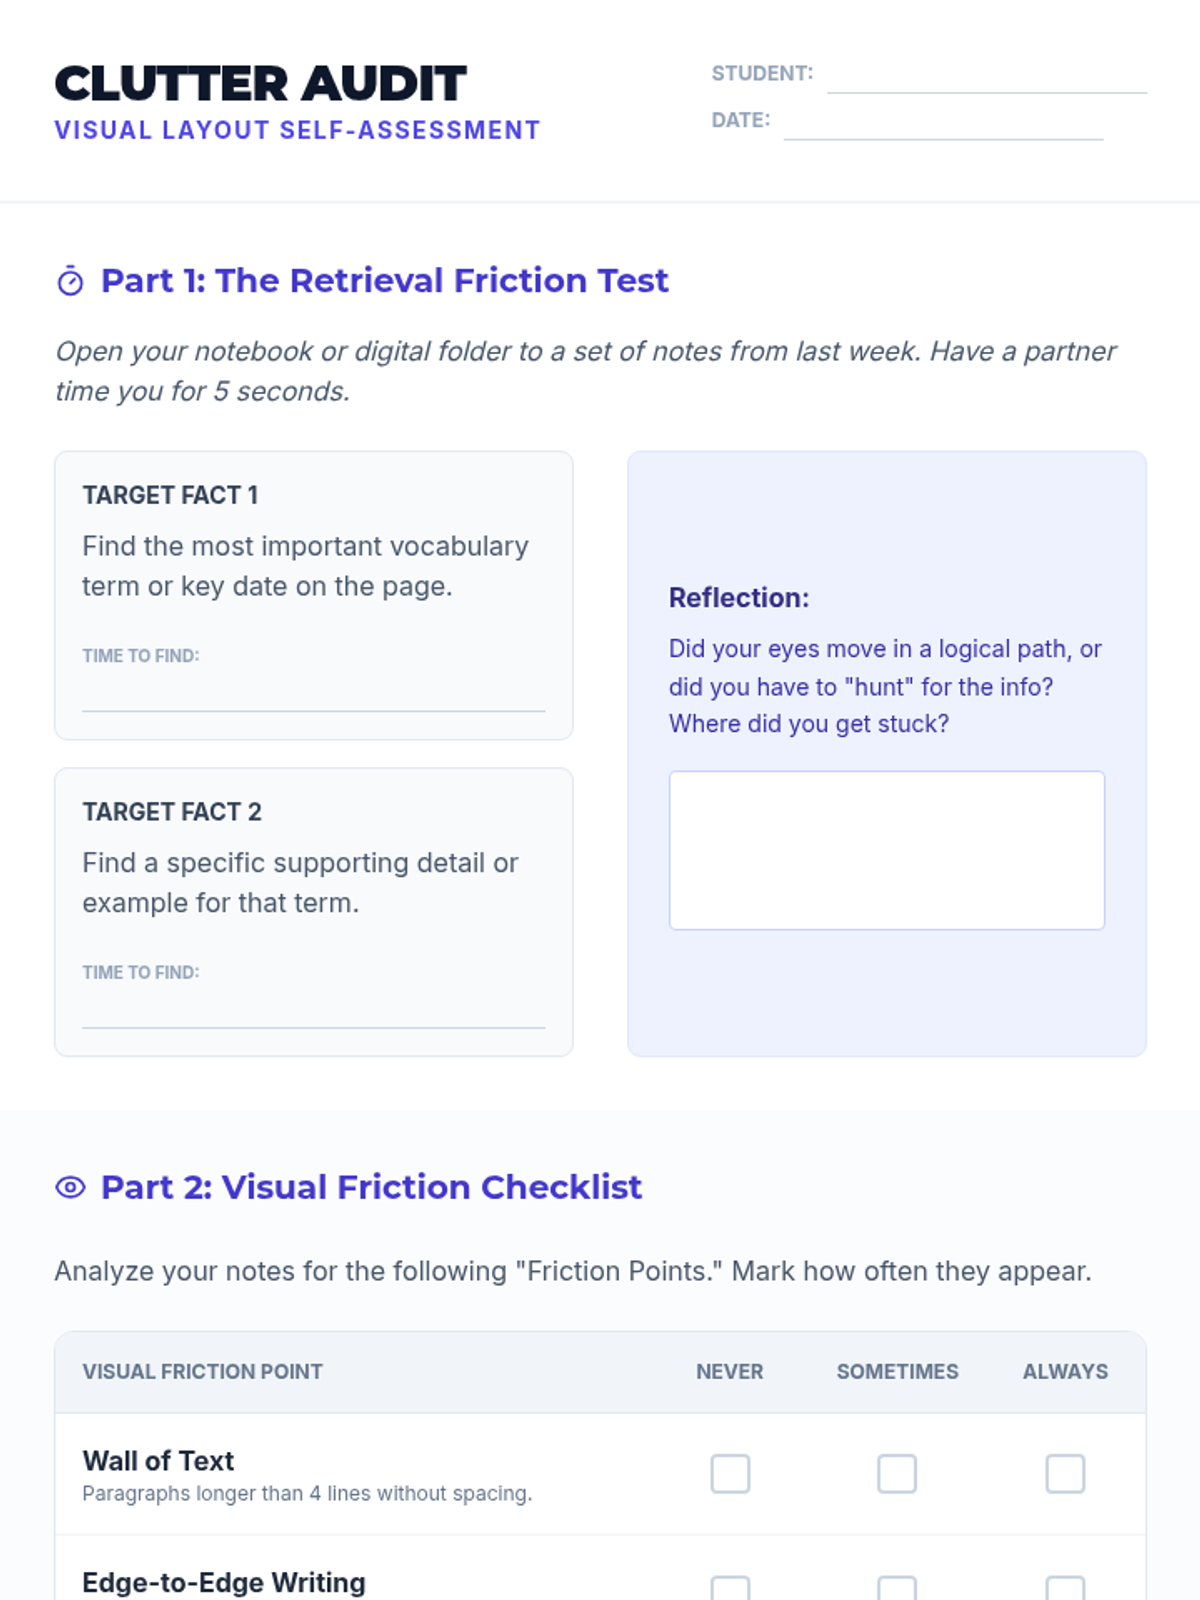Image resolution: width=1200 pixels, height=1600 pixels.
Task: Check Always for Wall of Text
Action: (1065, 1473)
